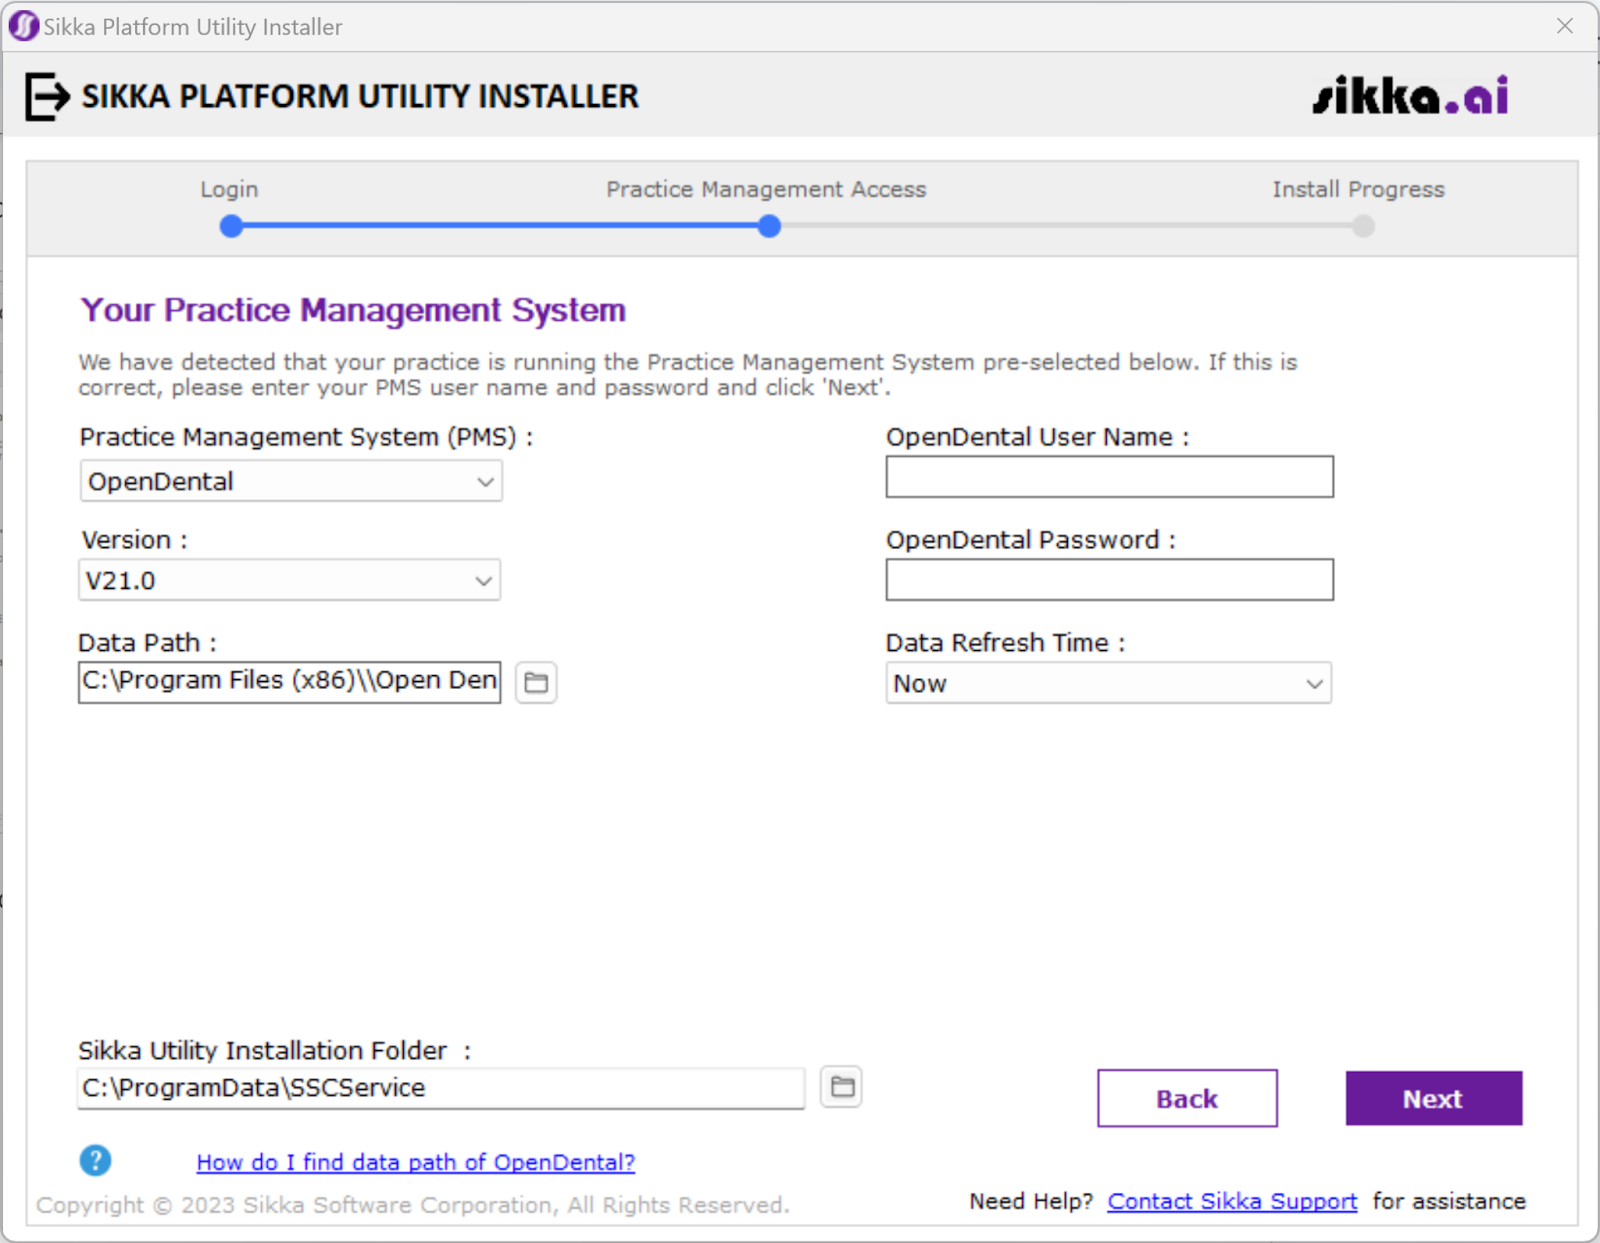Viewport: 1600px width, 1243px height.
Task: Click the Login step label
Action: coord(229,189)
